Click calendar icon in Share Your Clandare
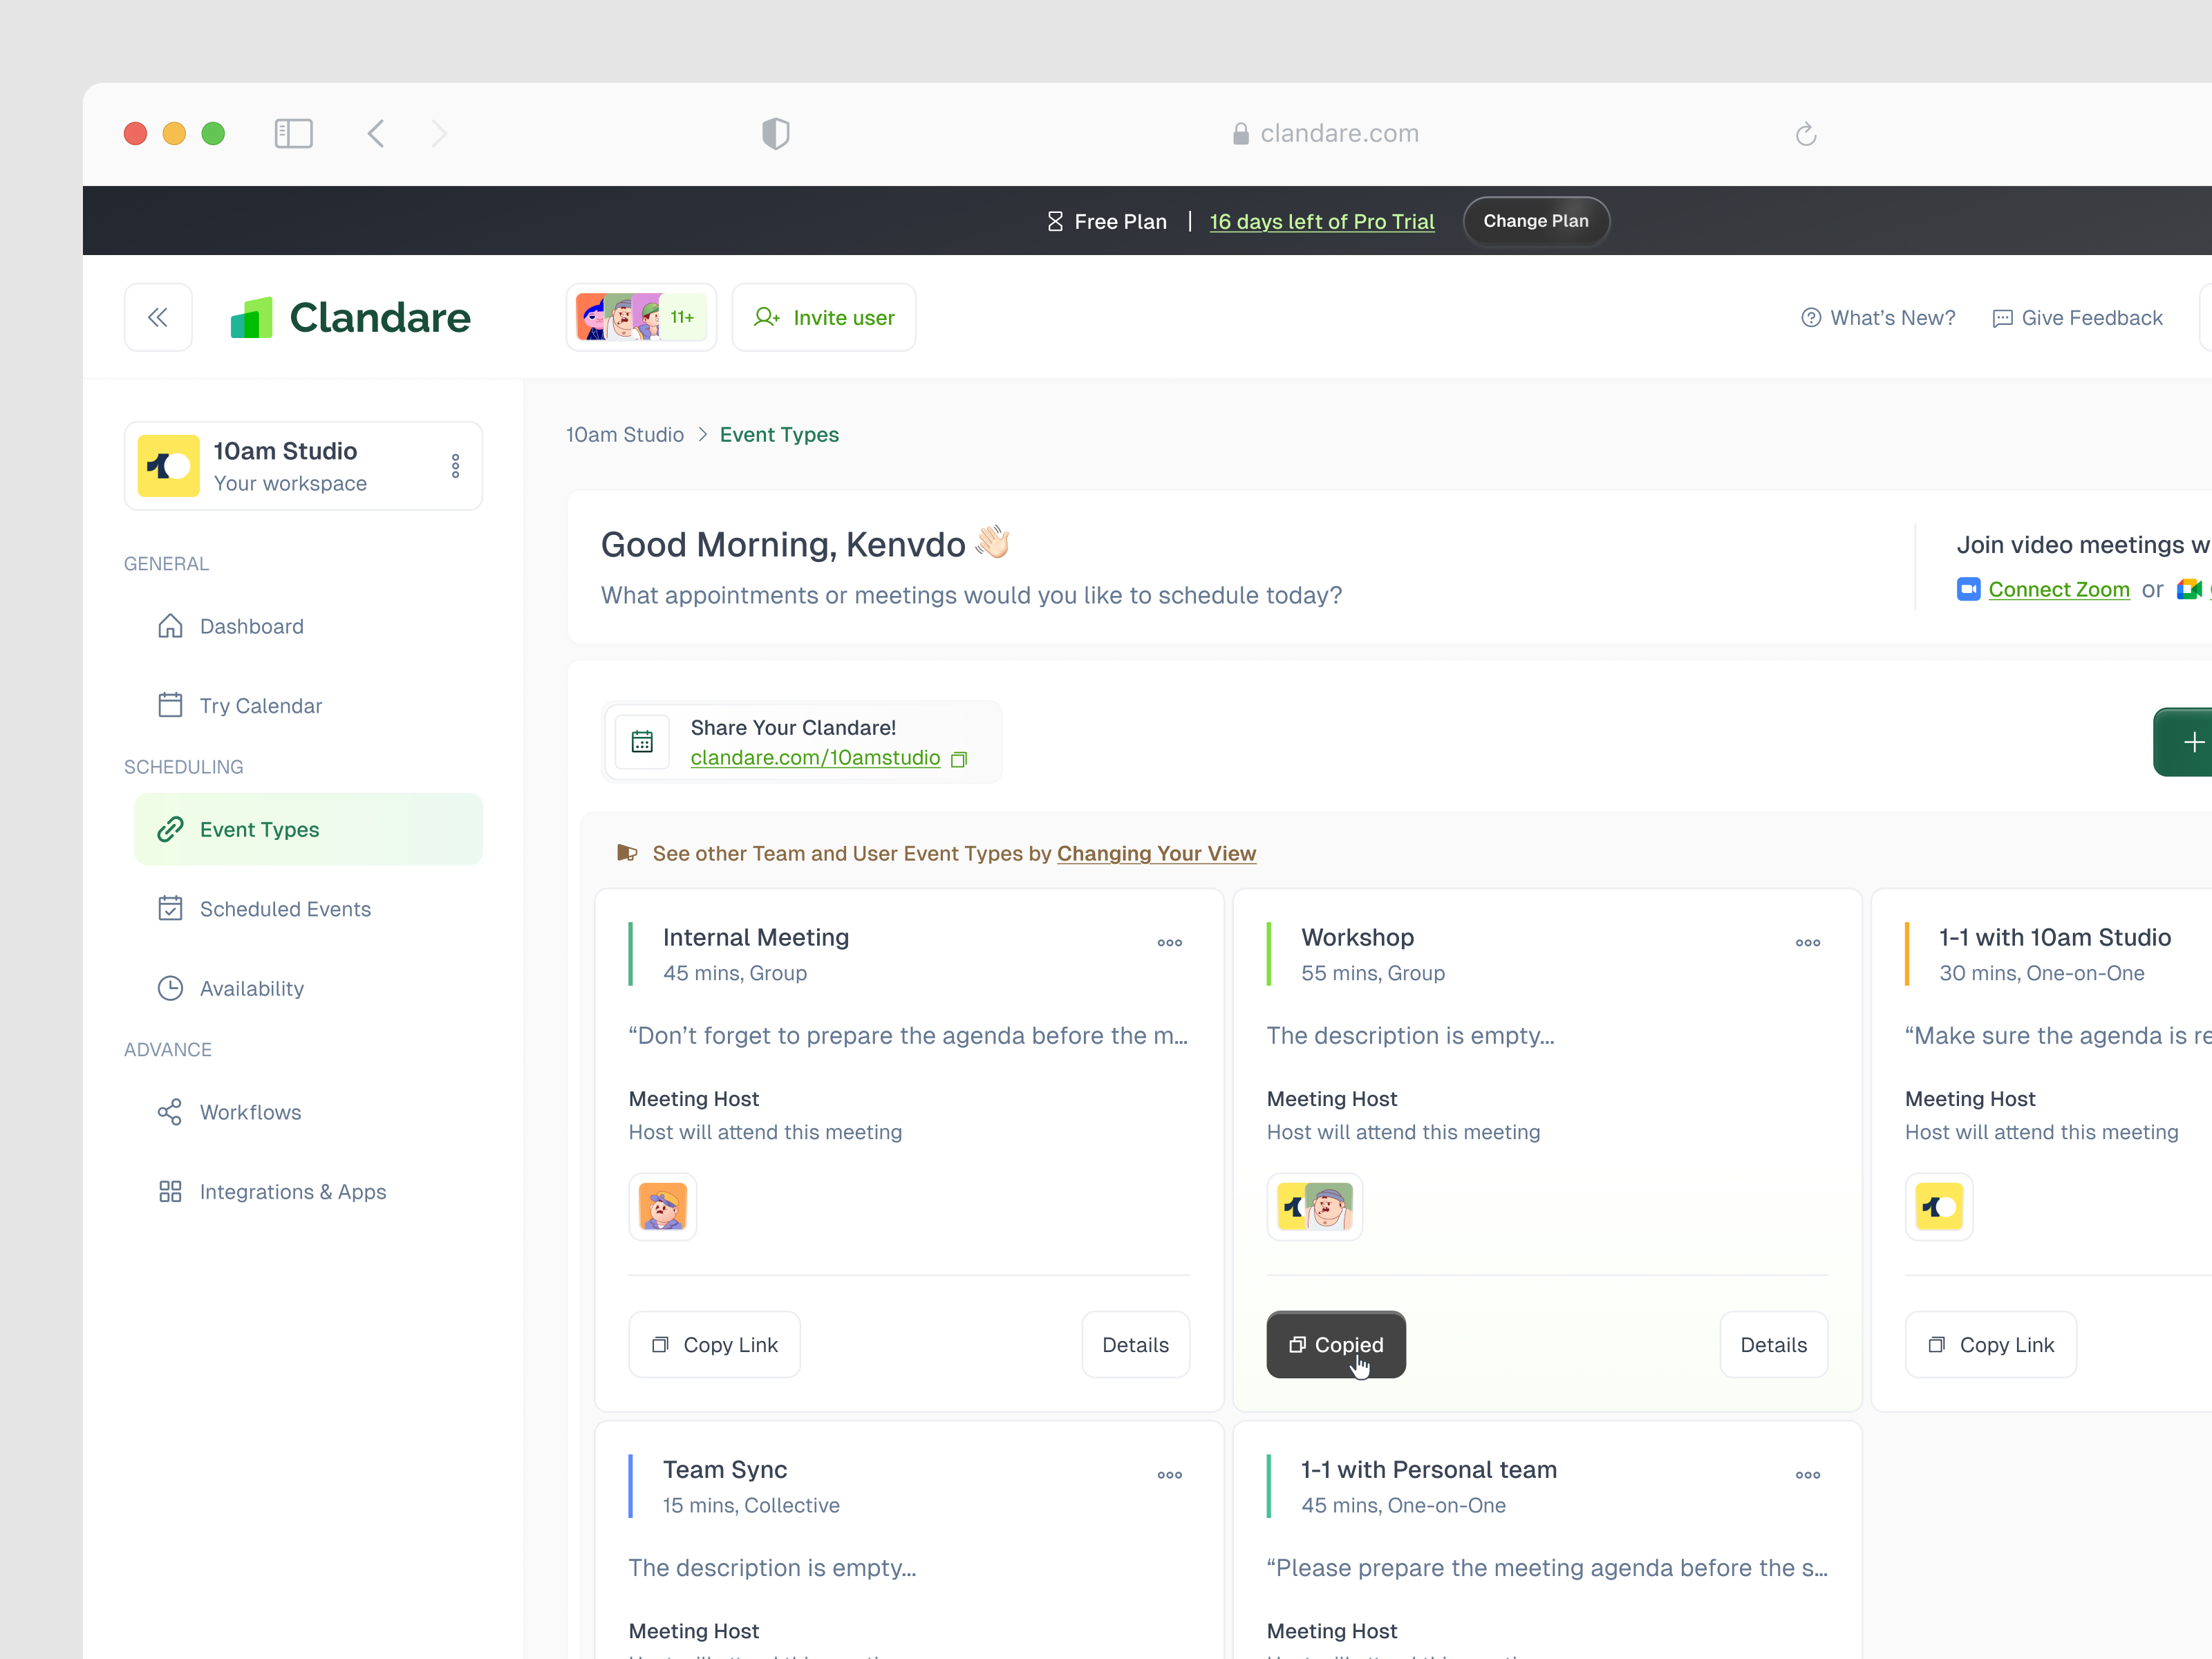 tap(642, 742)
